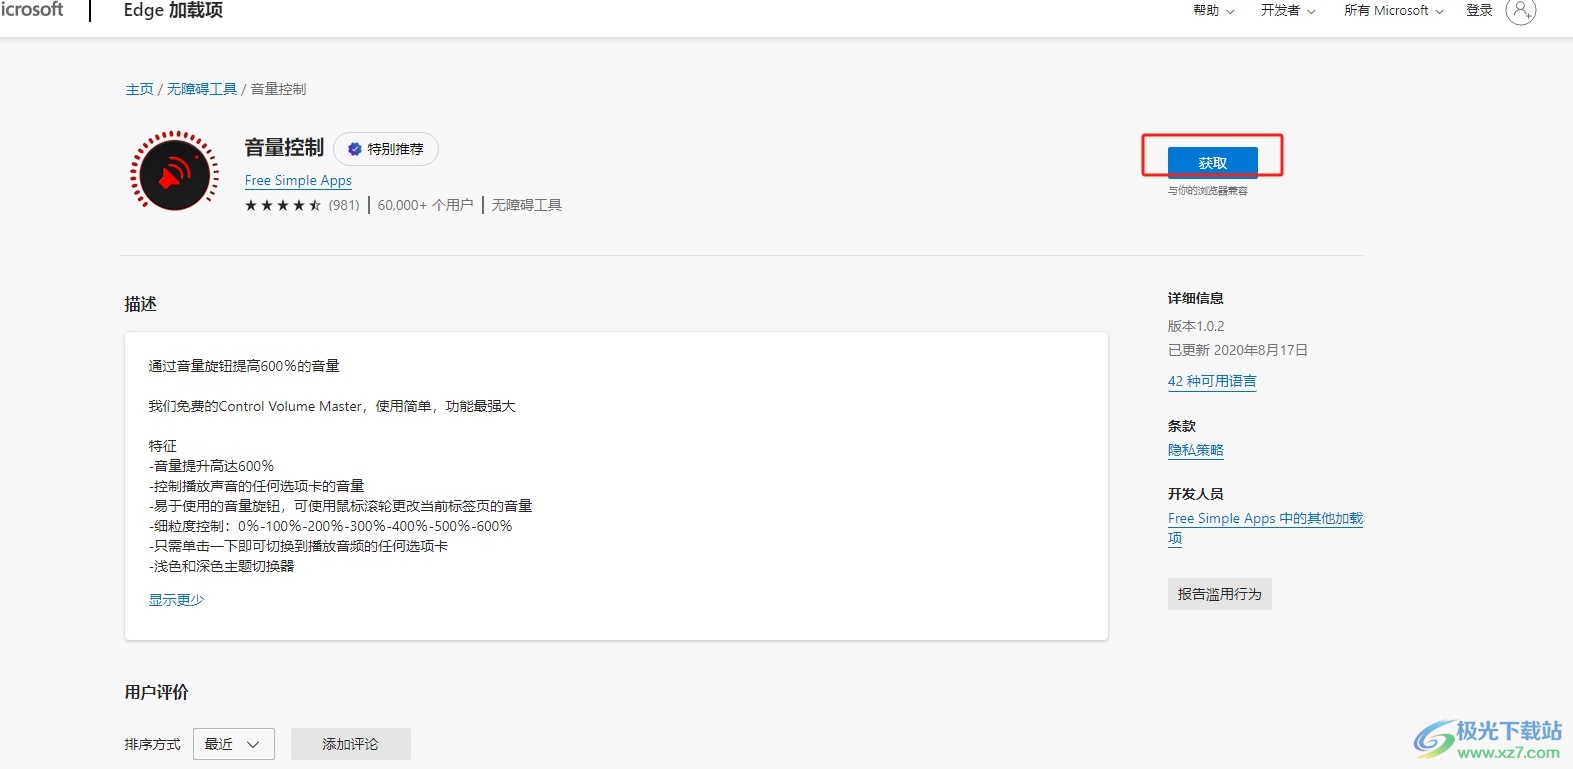Click the 版本1.0.2 version text
The width and height of the screenshot is (1573, 769).
tap(1196, 326)
